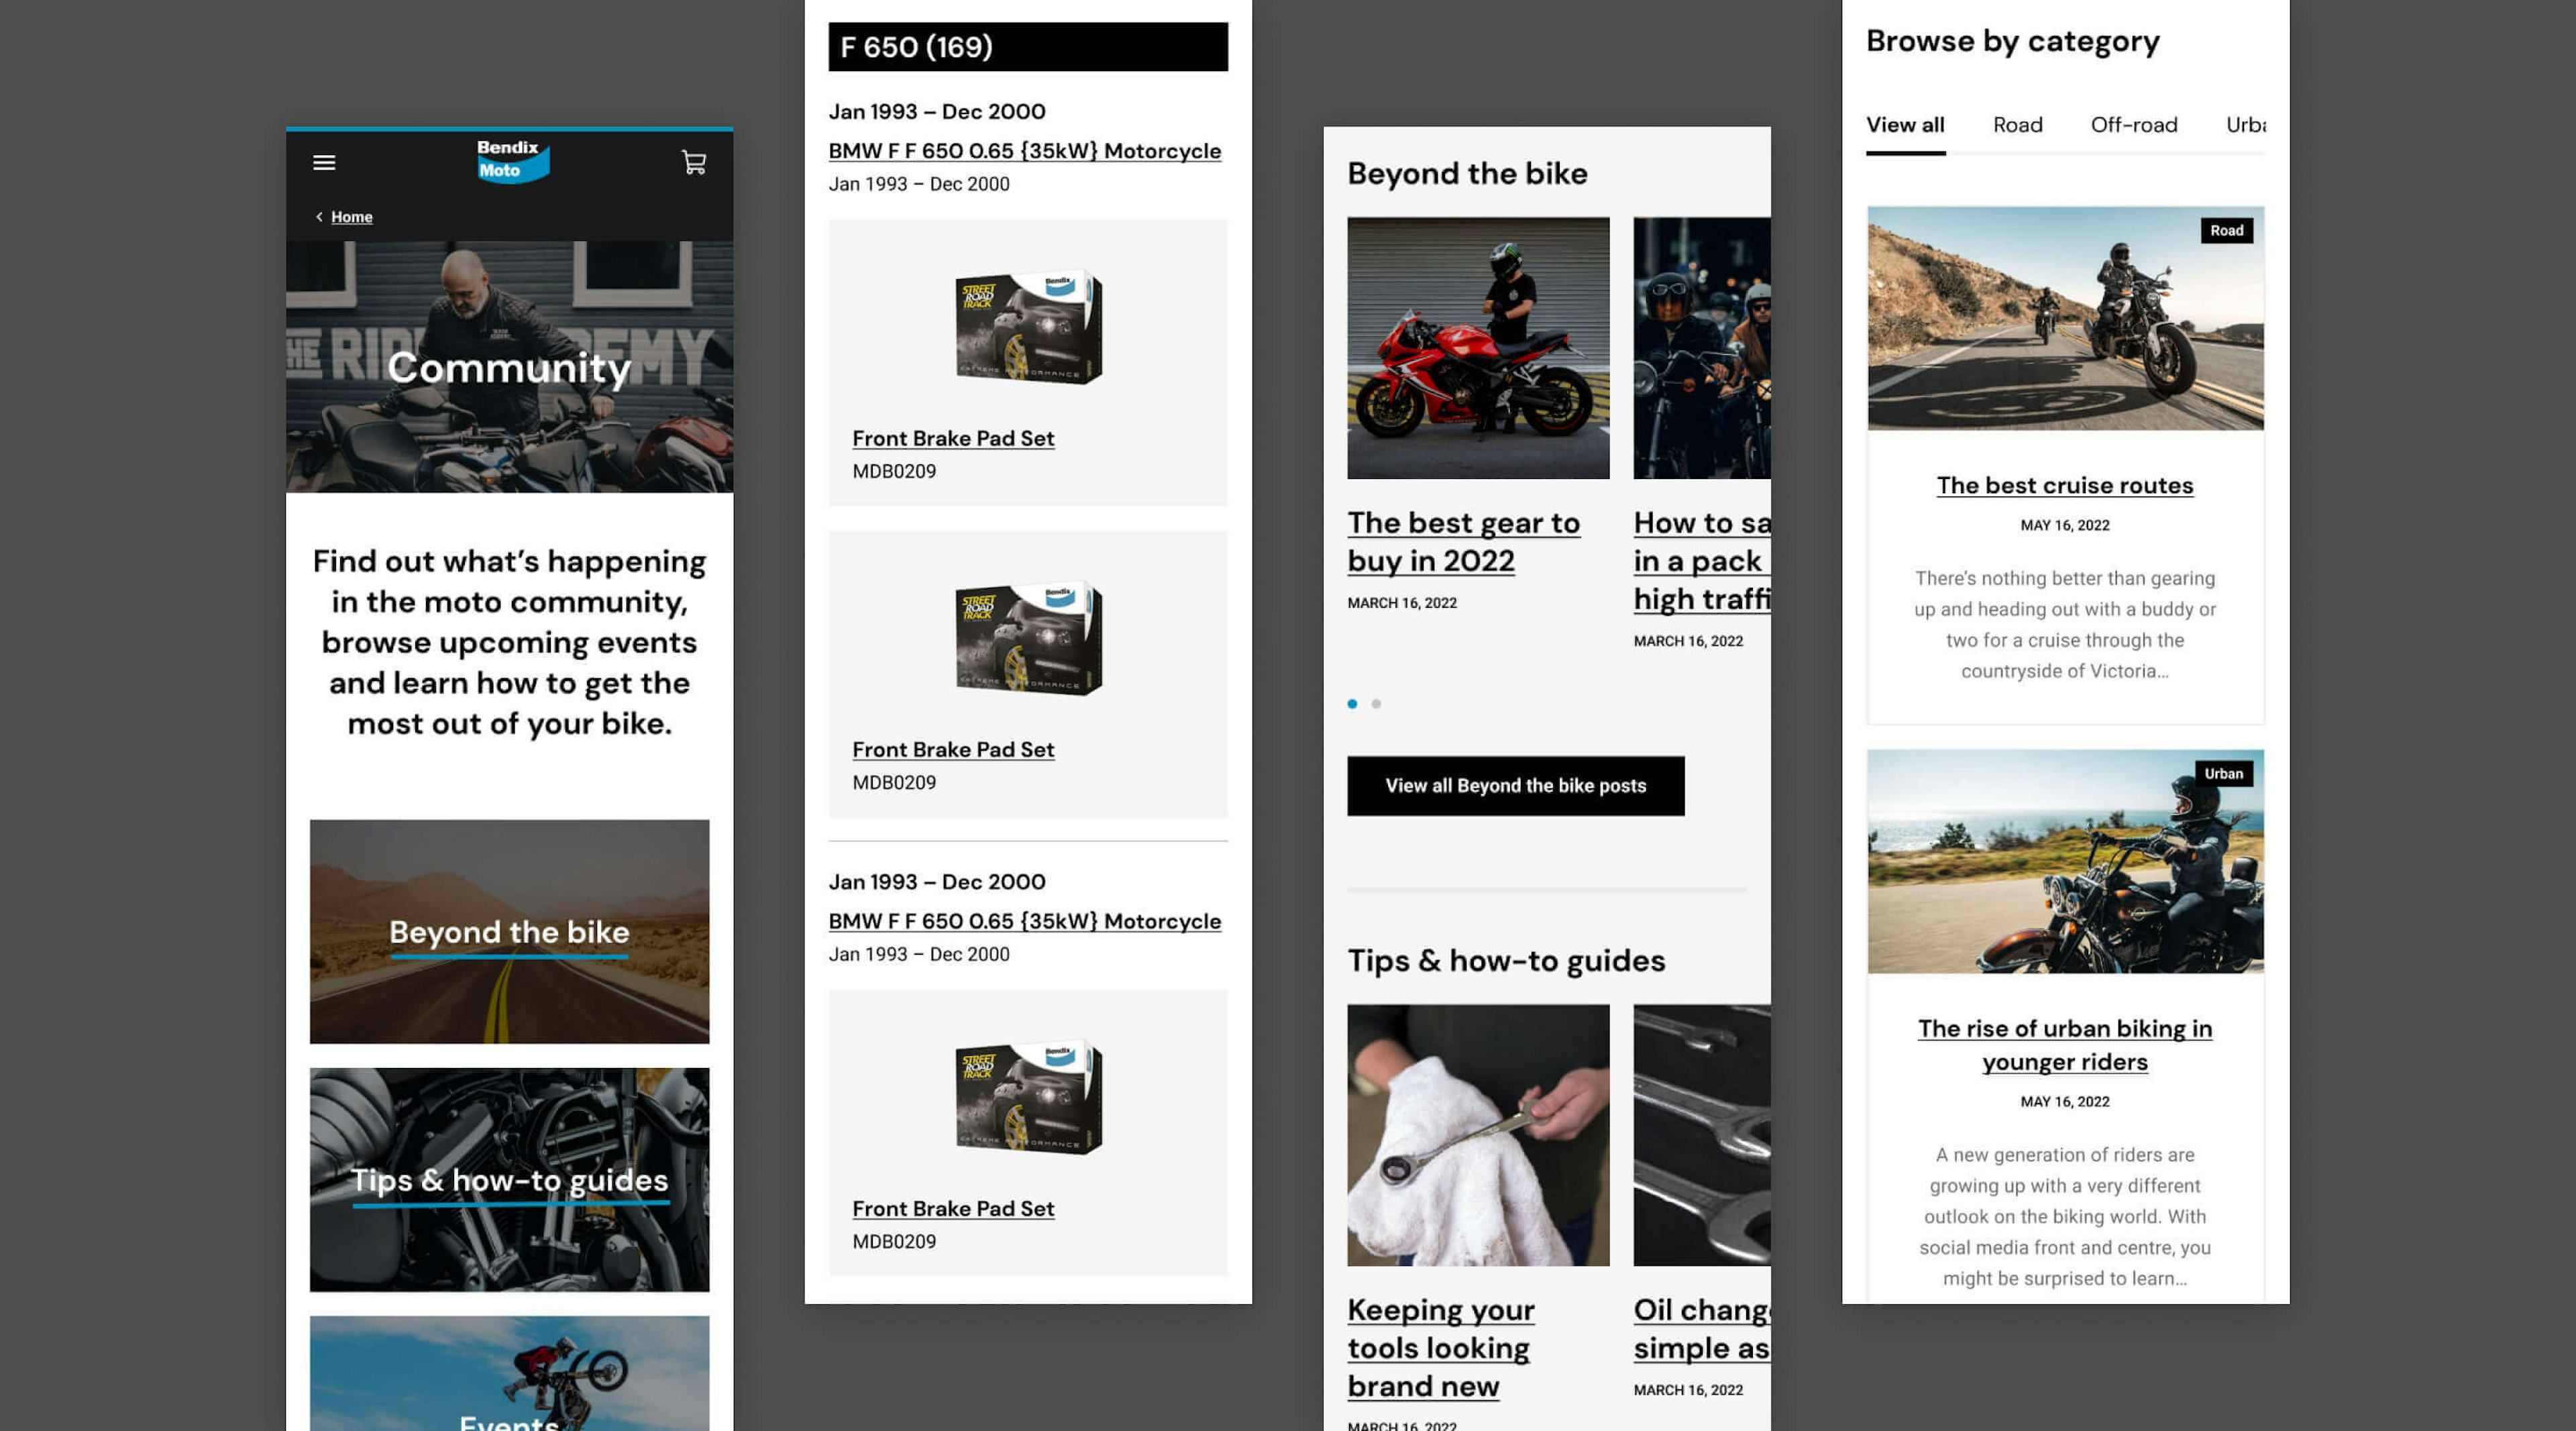Click the back chevron beside Home
Screen dimensions: 2576x1431
319,217
